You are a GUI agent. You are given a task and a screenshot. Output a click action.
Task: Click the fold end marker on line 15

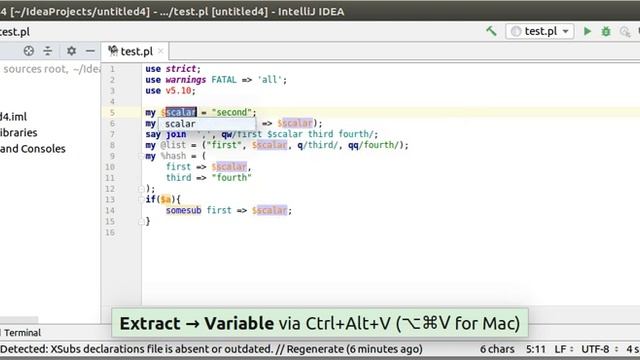[140, 221]
